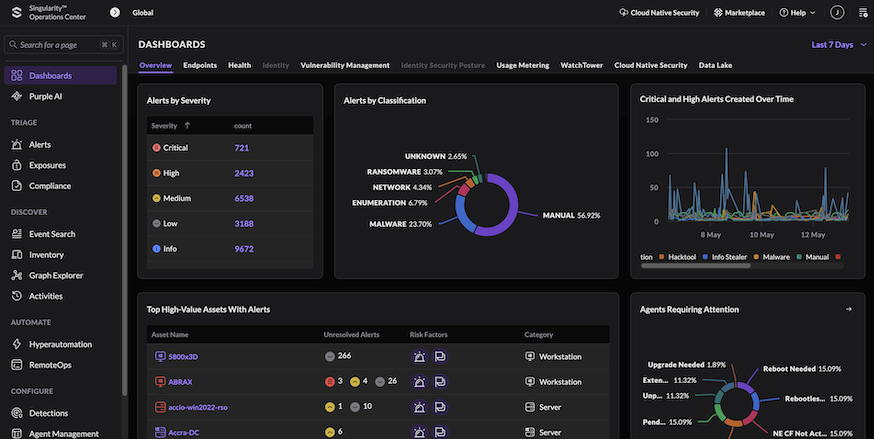874x439 pixels.
Task: Click the Singularity logo icon
Action: 17,12
